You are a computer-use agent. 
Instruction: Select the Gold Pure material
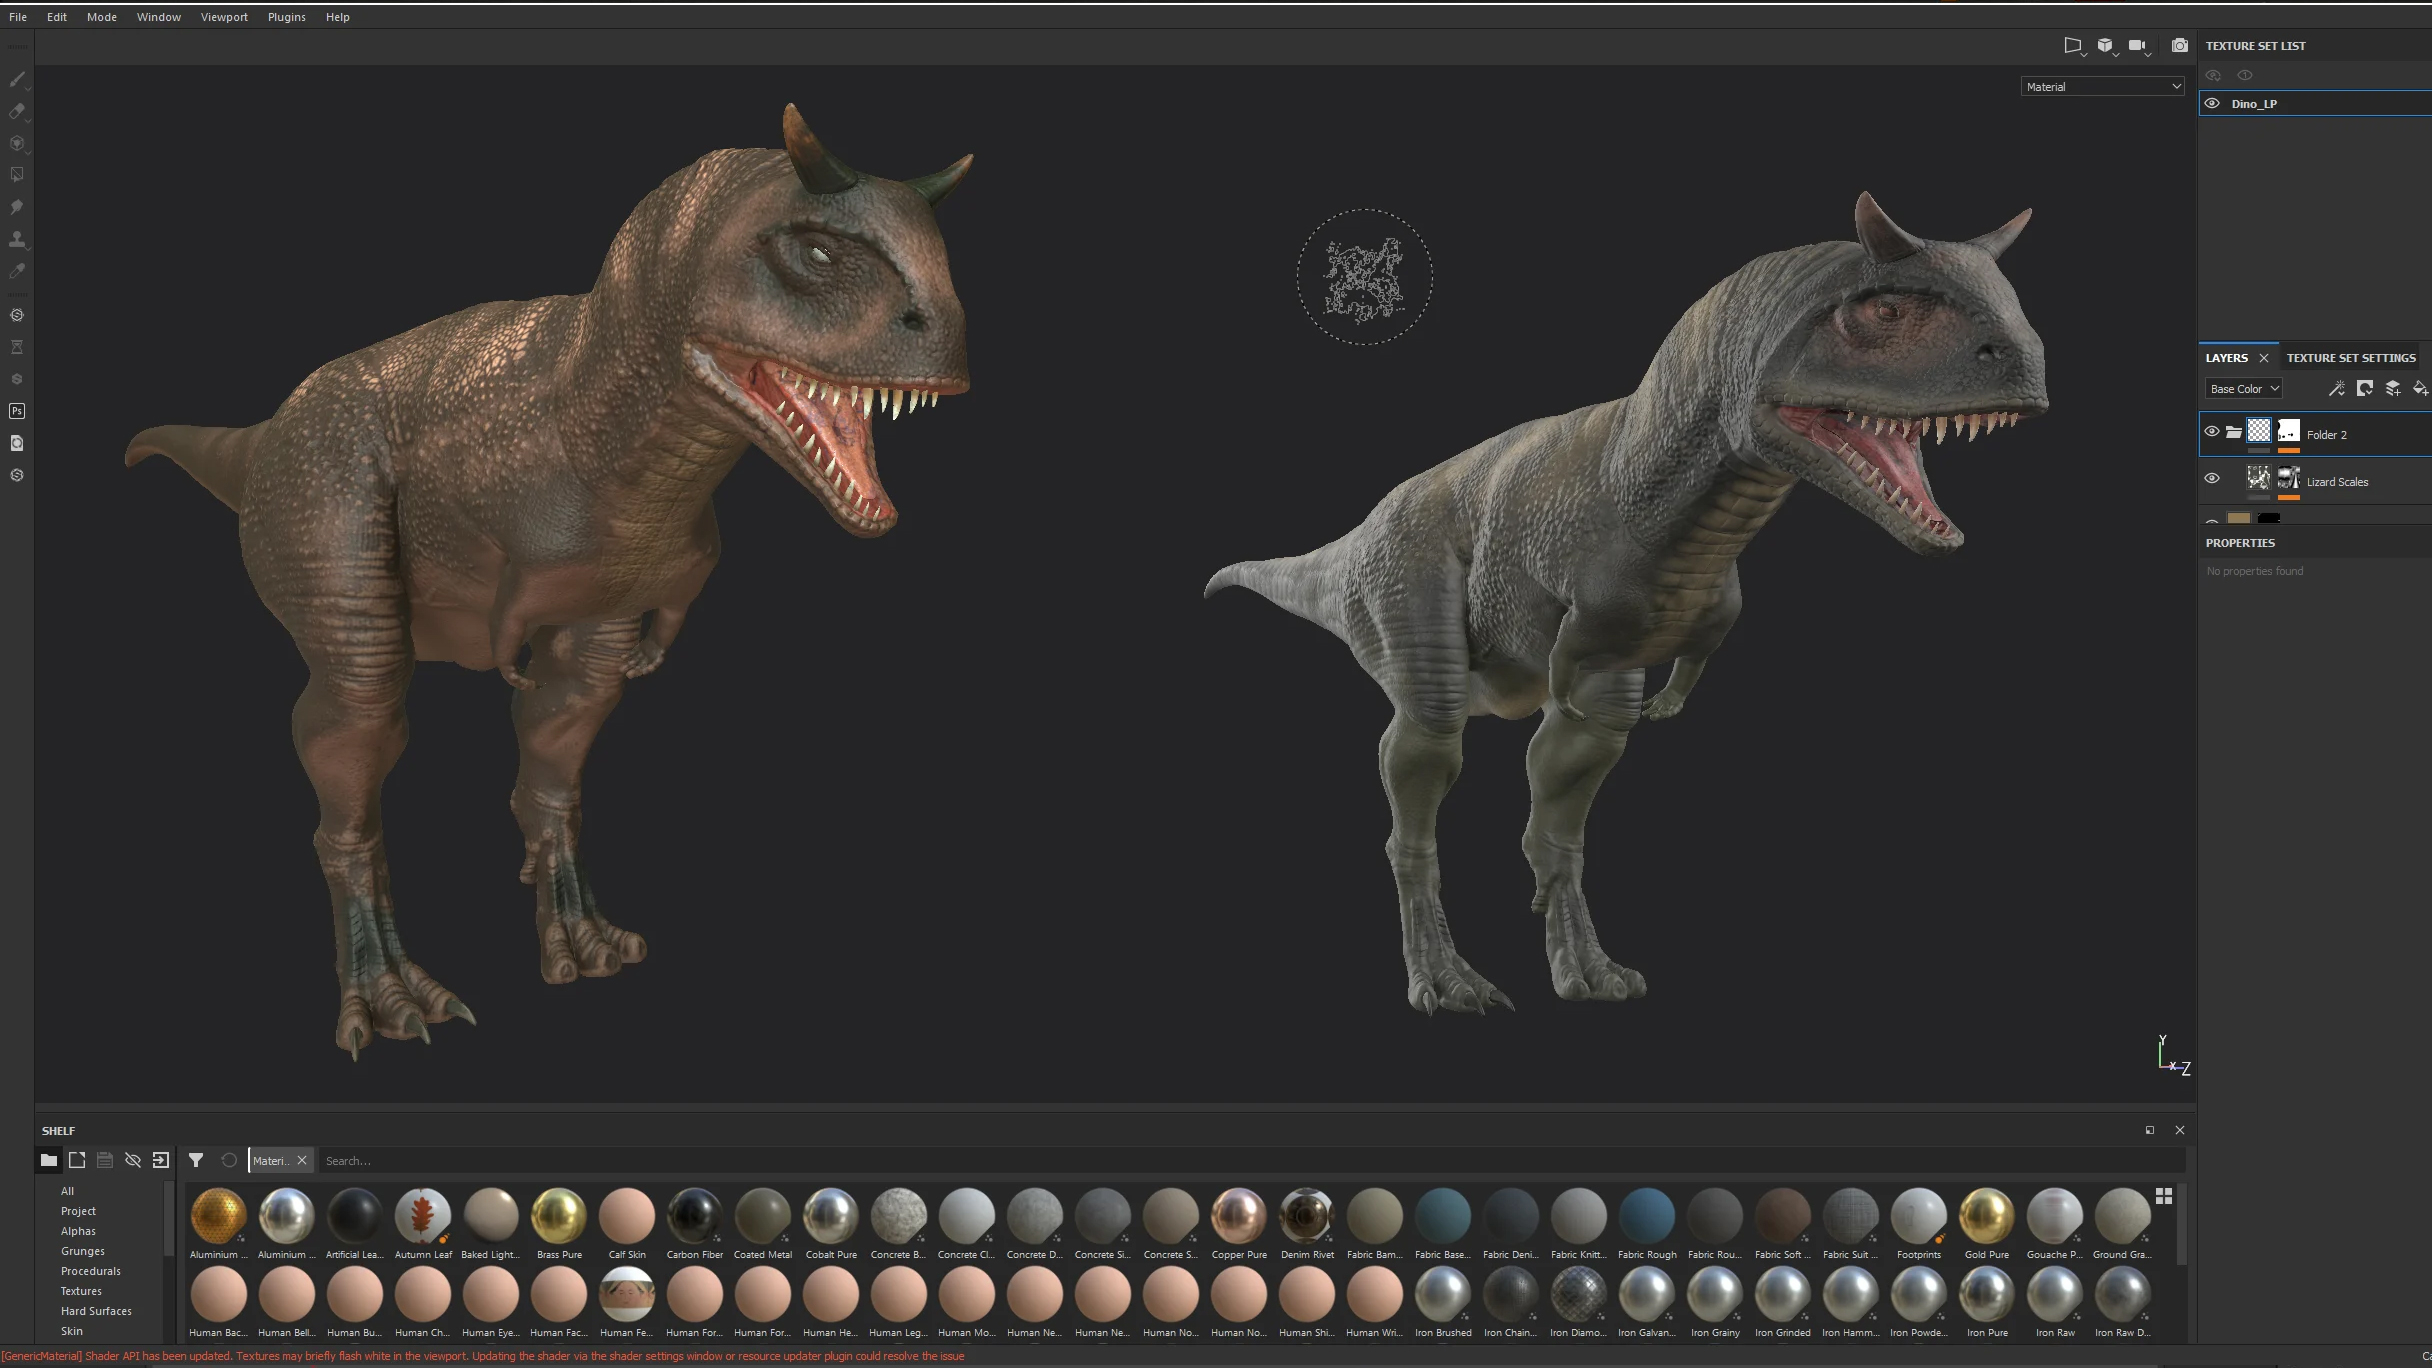tap(1986, 1223)
